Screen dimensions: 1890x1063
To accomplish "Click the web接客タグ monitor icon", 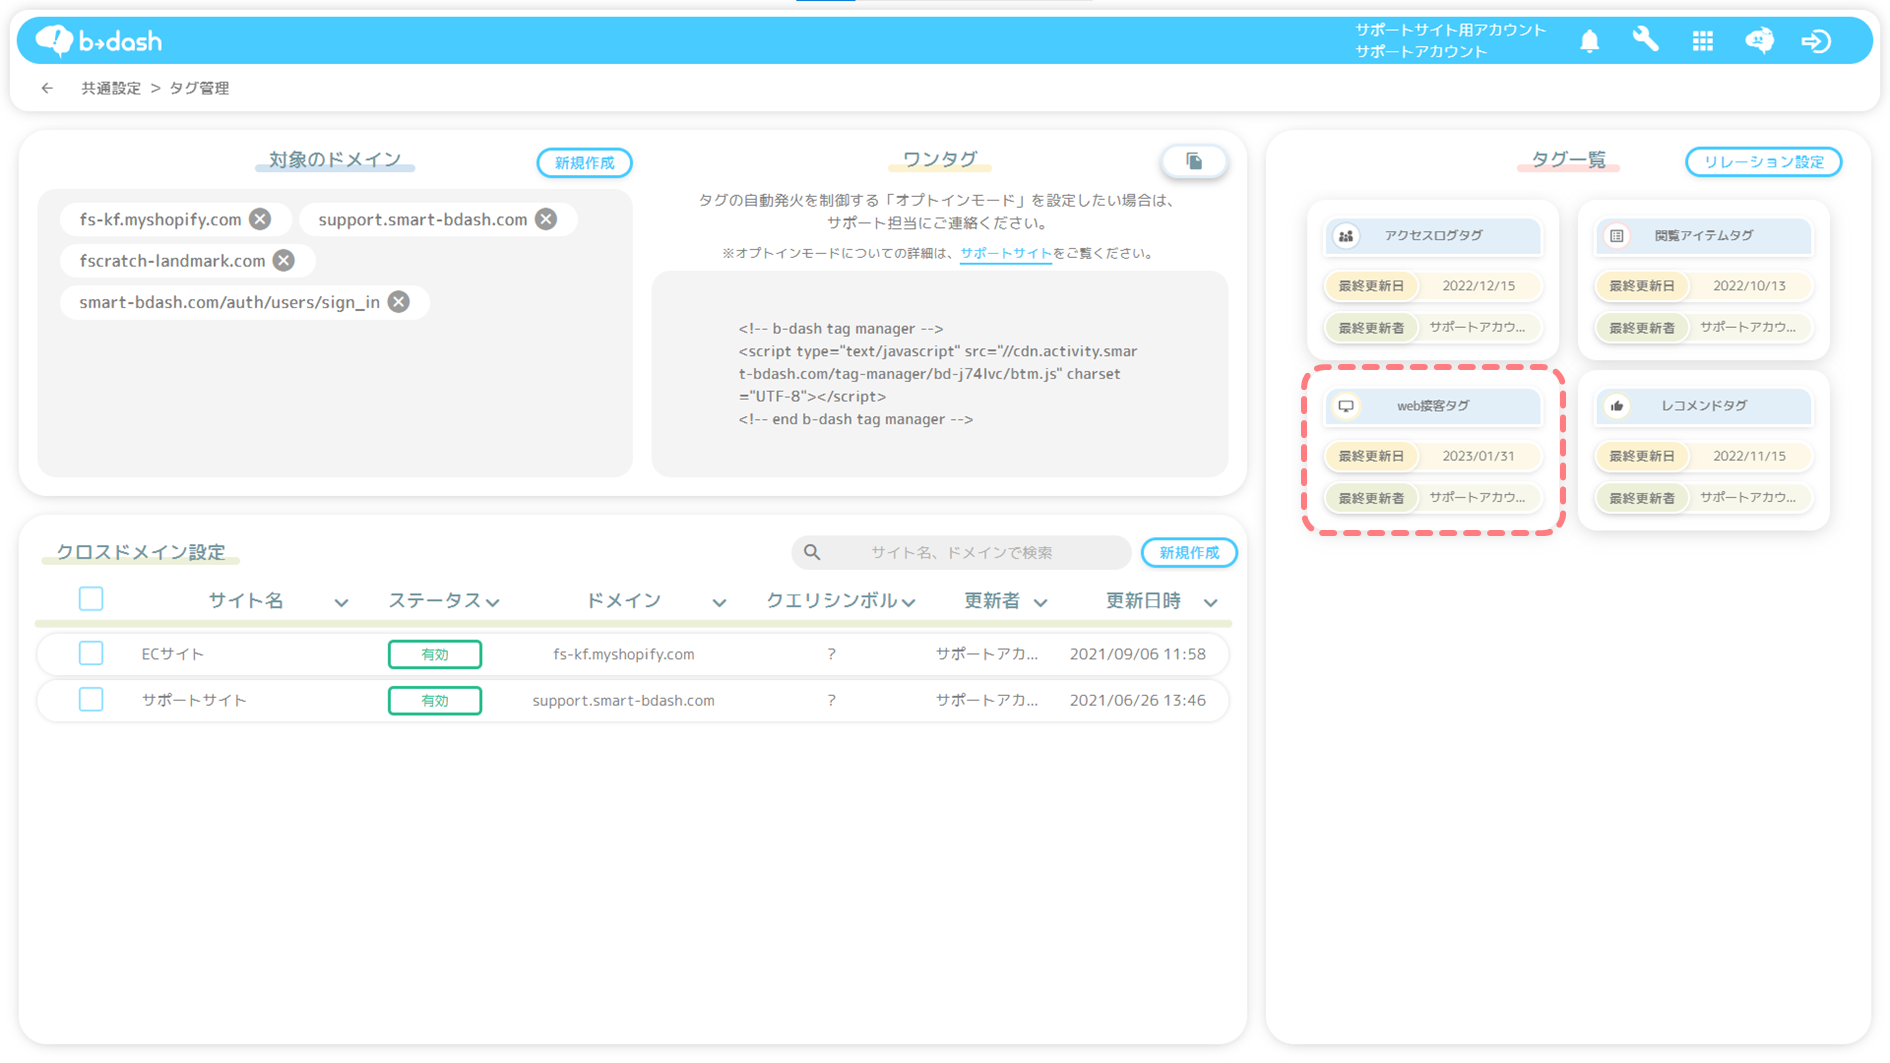I will tap(1346, 406).
